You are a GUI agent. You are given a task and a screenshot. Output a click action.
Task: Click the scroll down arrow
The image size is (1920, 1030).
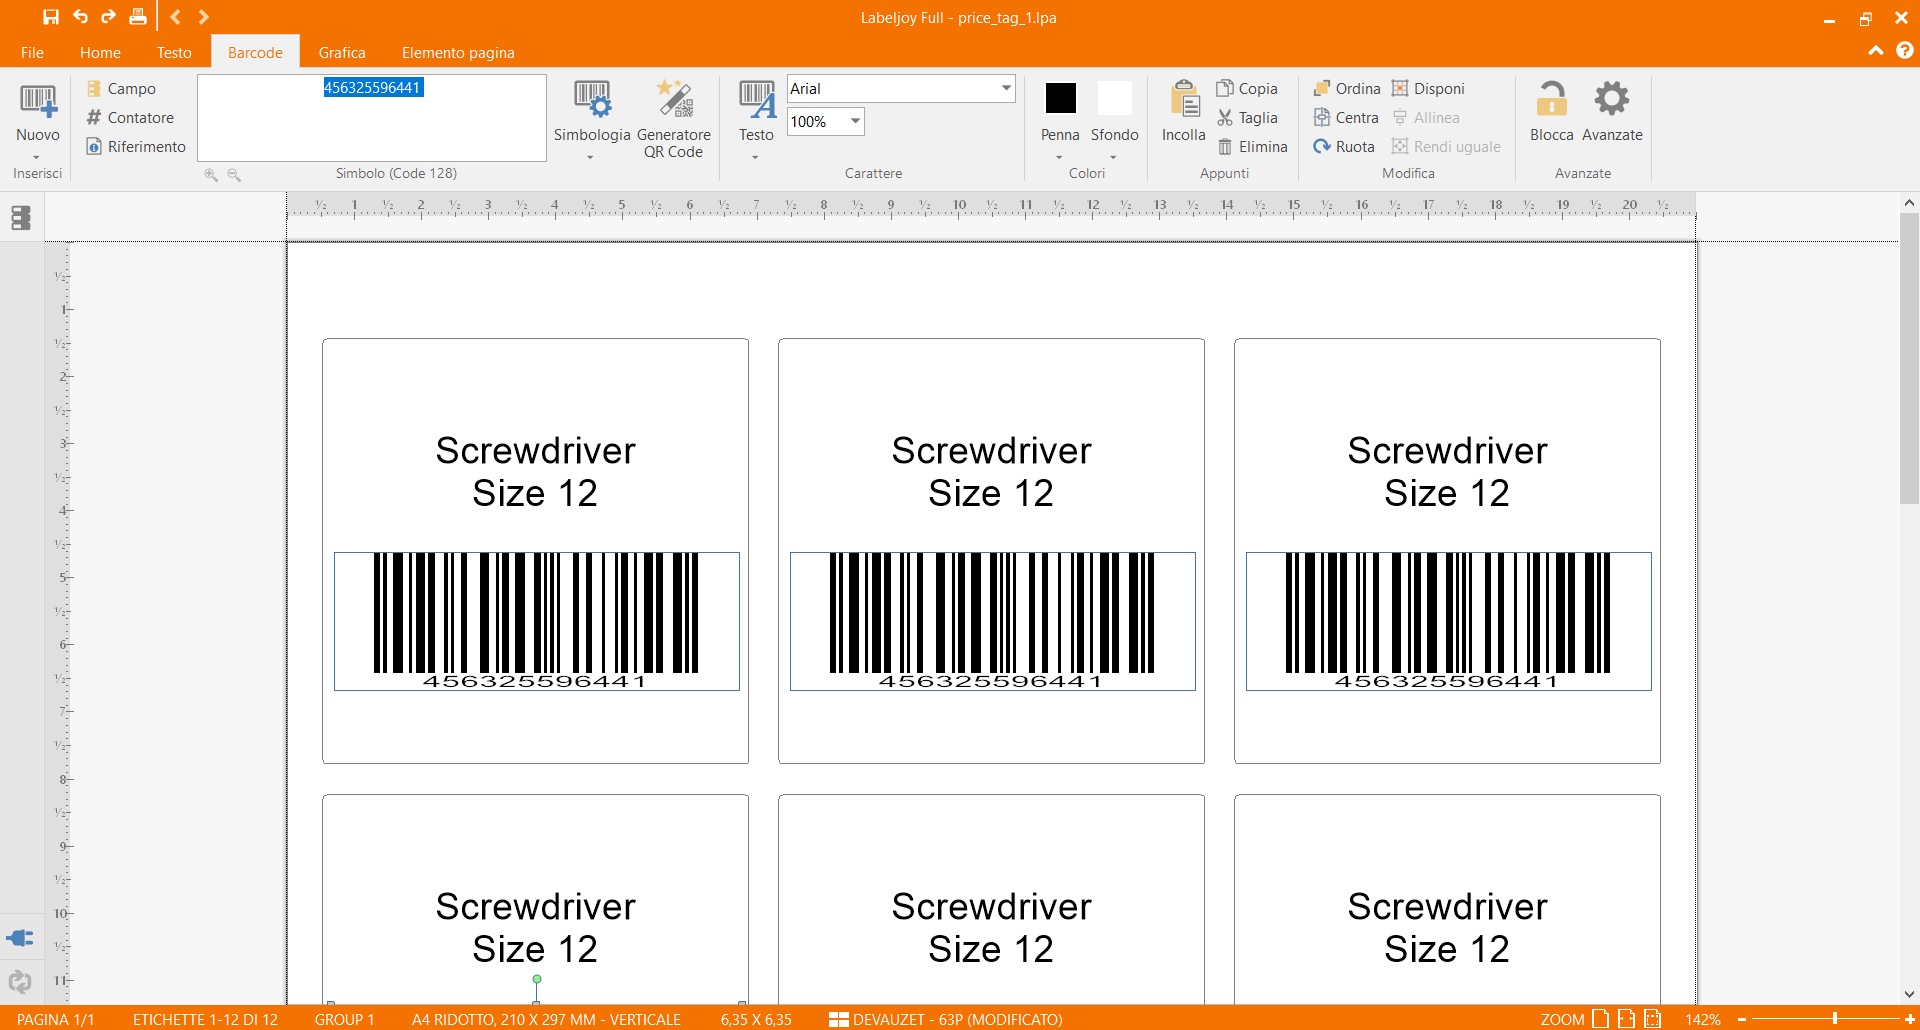tap(1909, 994)
